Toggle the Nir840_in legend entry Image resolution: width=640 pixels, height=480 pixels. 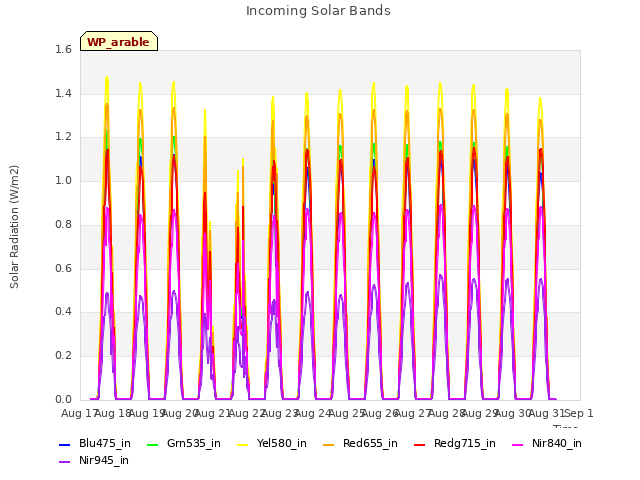(547, 444)
